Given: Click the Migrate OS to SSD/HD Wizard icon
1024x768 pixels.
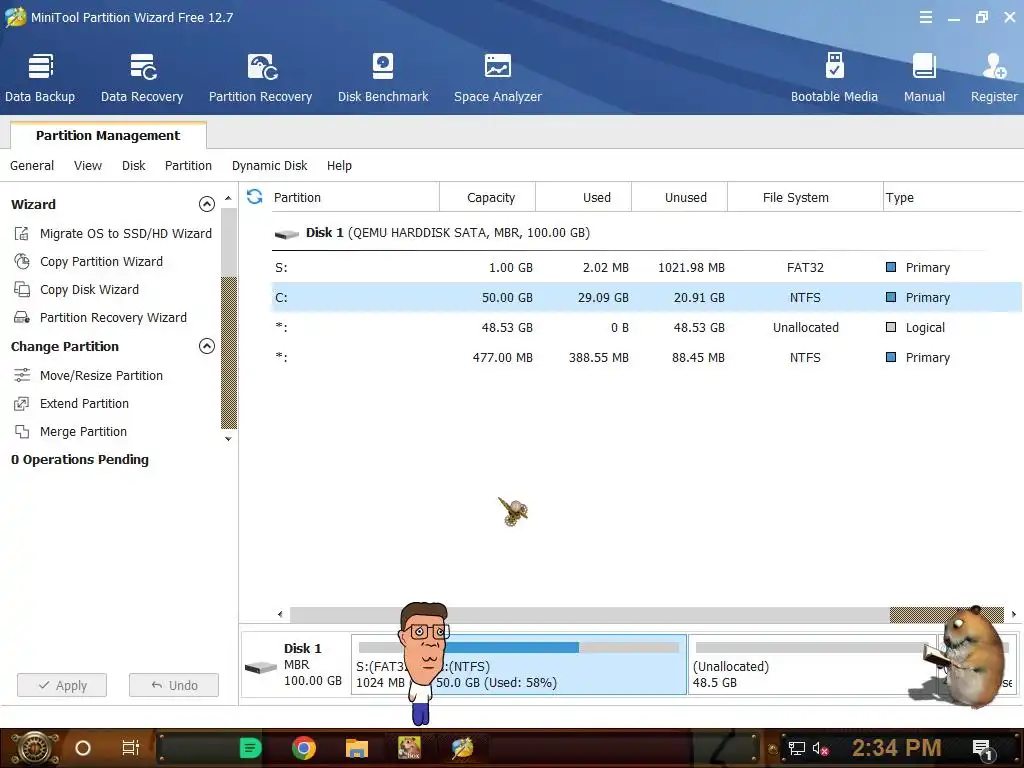Looking at the screenshot, I should (22, 233).
